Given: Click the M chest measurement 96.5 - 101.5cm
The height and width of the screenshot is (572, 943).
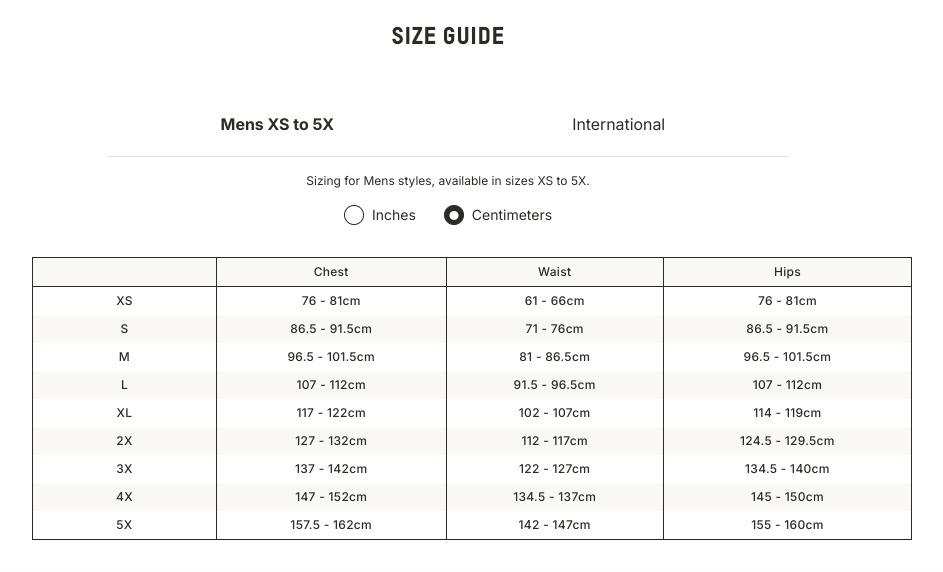Looking at the screenshot, I should 331,357.
